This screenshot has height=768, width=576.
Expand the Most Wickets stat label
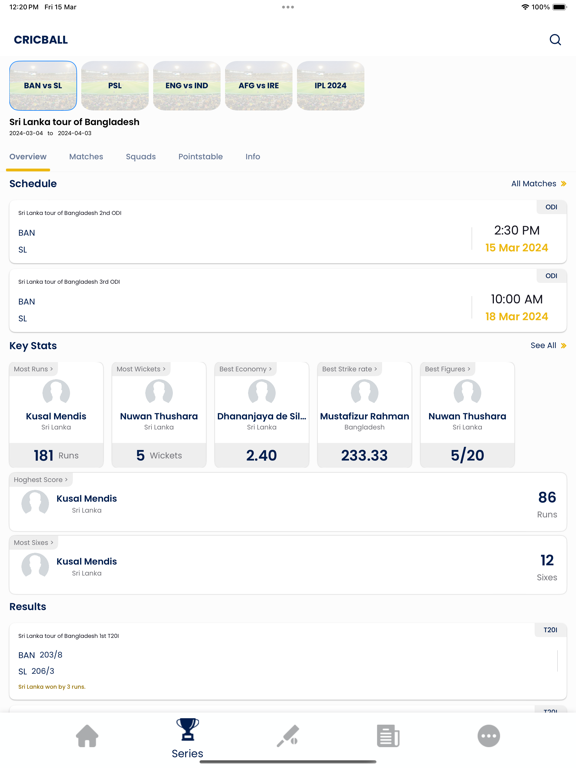141,369
